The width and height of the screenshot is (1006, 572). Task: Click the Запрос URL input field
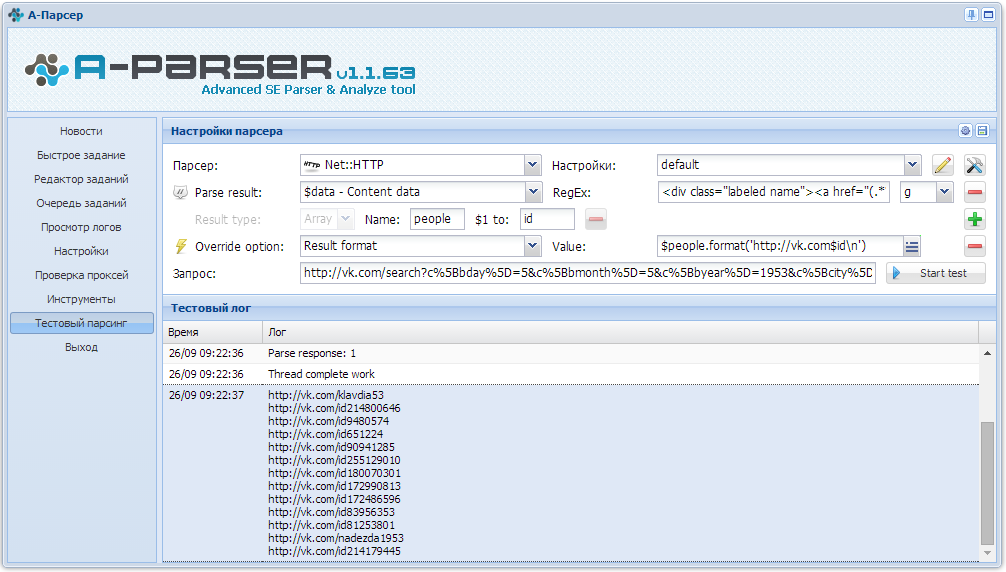588,273
